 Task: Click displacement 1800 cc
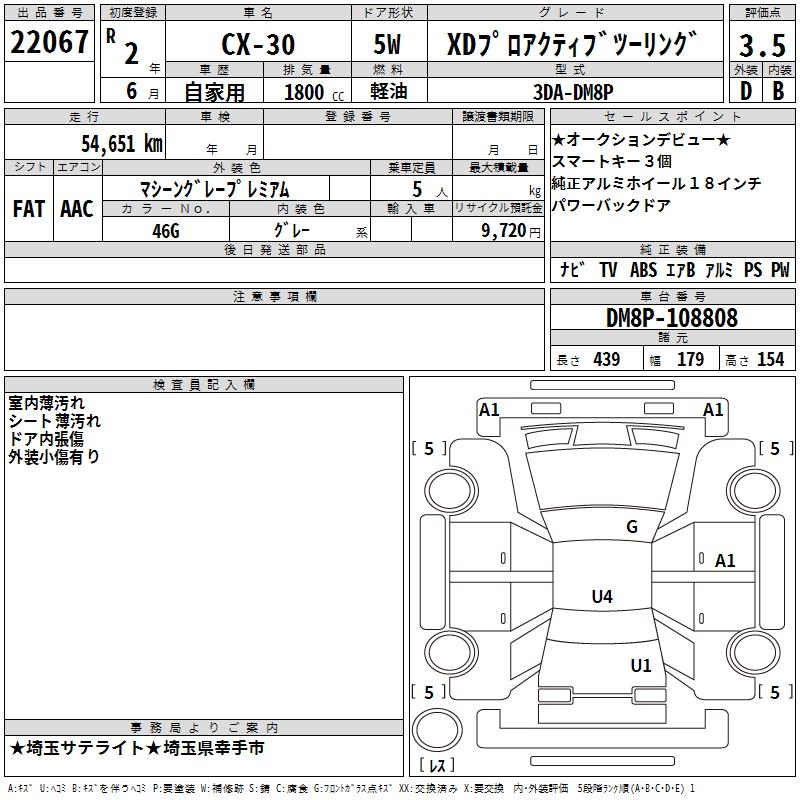[314, 92]
